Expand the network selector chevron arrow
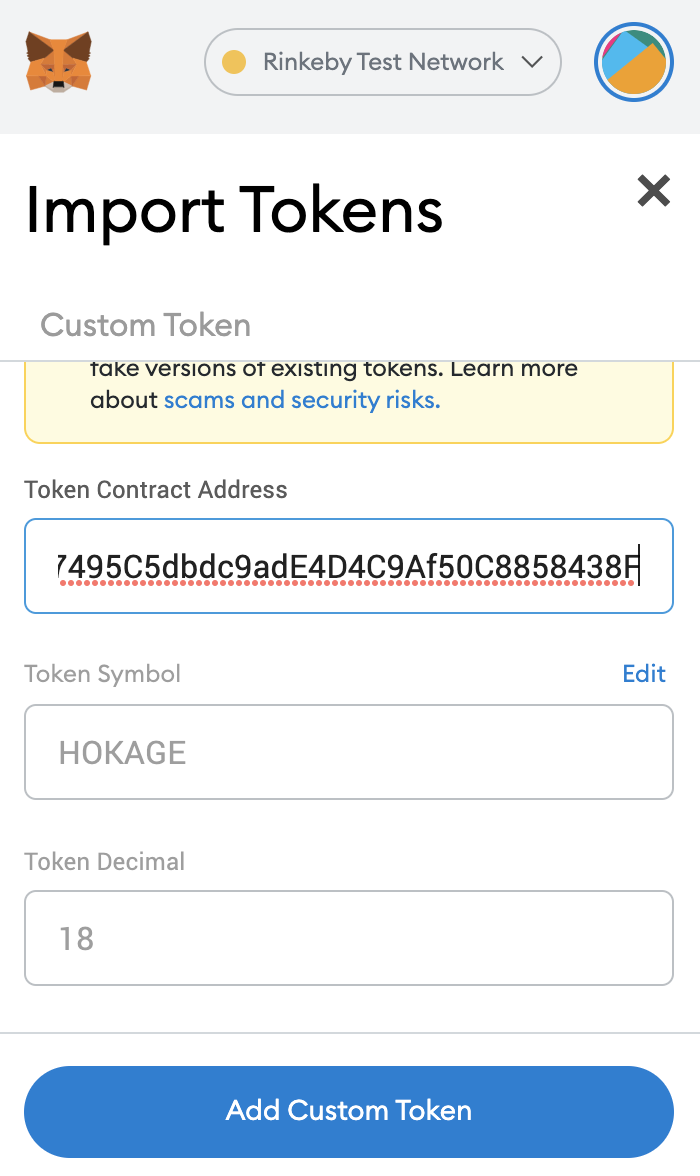The height and width of the screenshot is (1176, 700). (532, 62)
